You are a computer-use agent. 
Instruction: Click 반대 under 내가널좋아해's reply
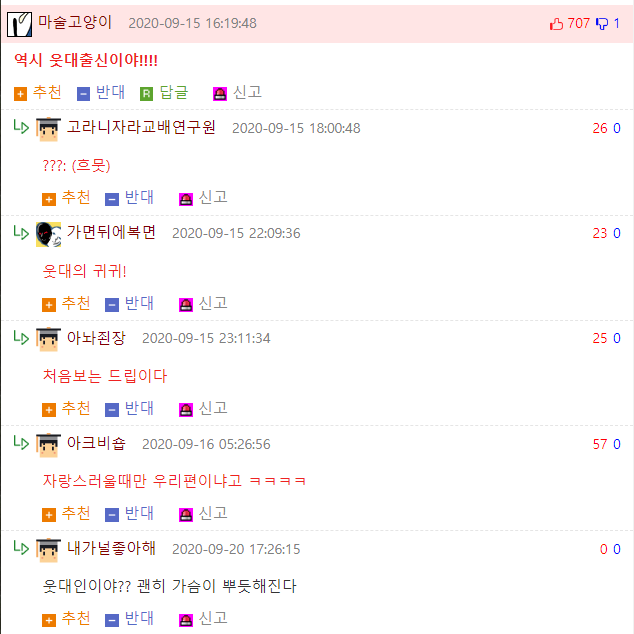coord(139,618)
